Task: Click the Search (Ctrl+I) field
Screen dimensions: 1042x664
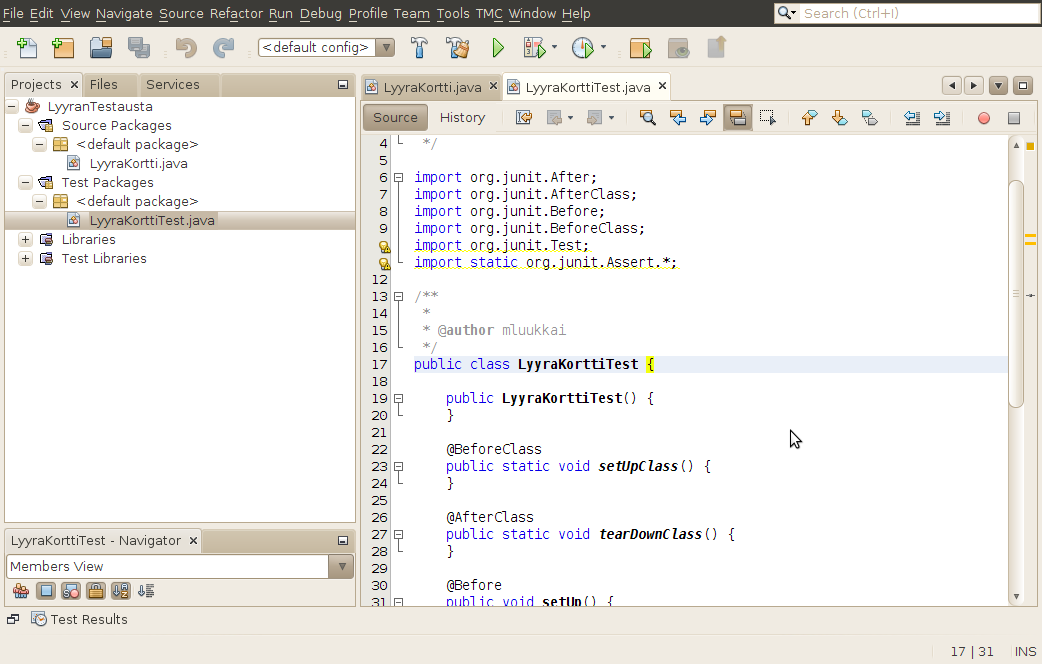Action: (x=909, y=13)
